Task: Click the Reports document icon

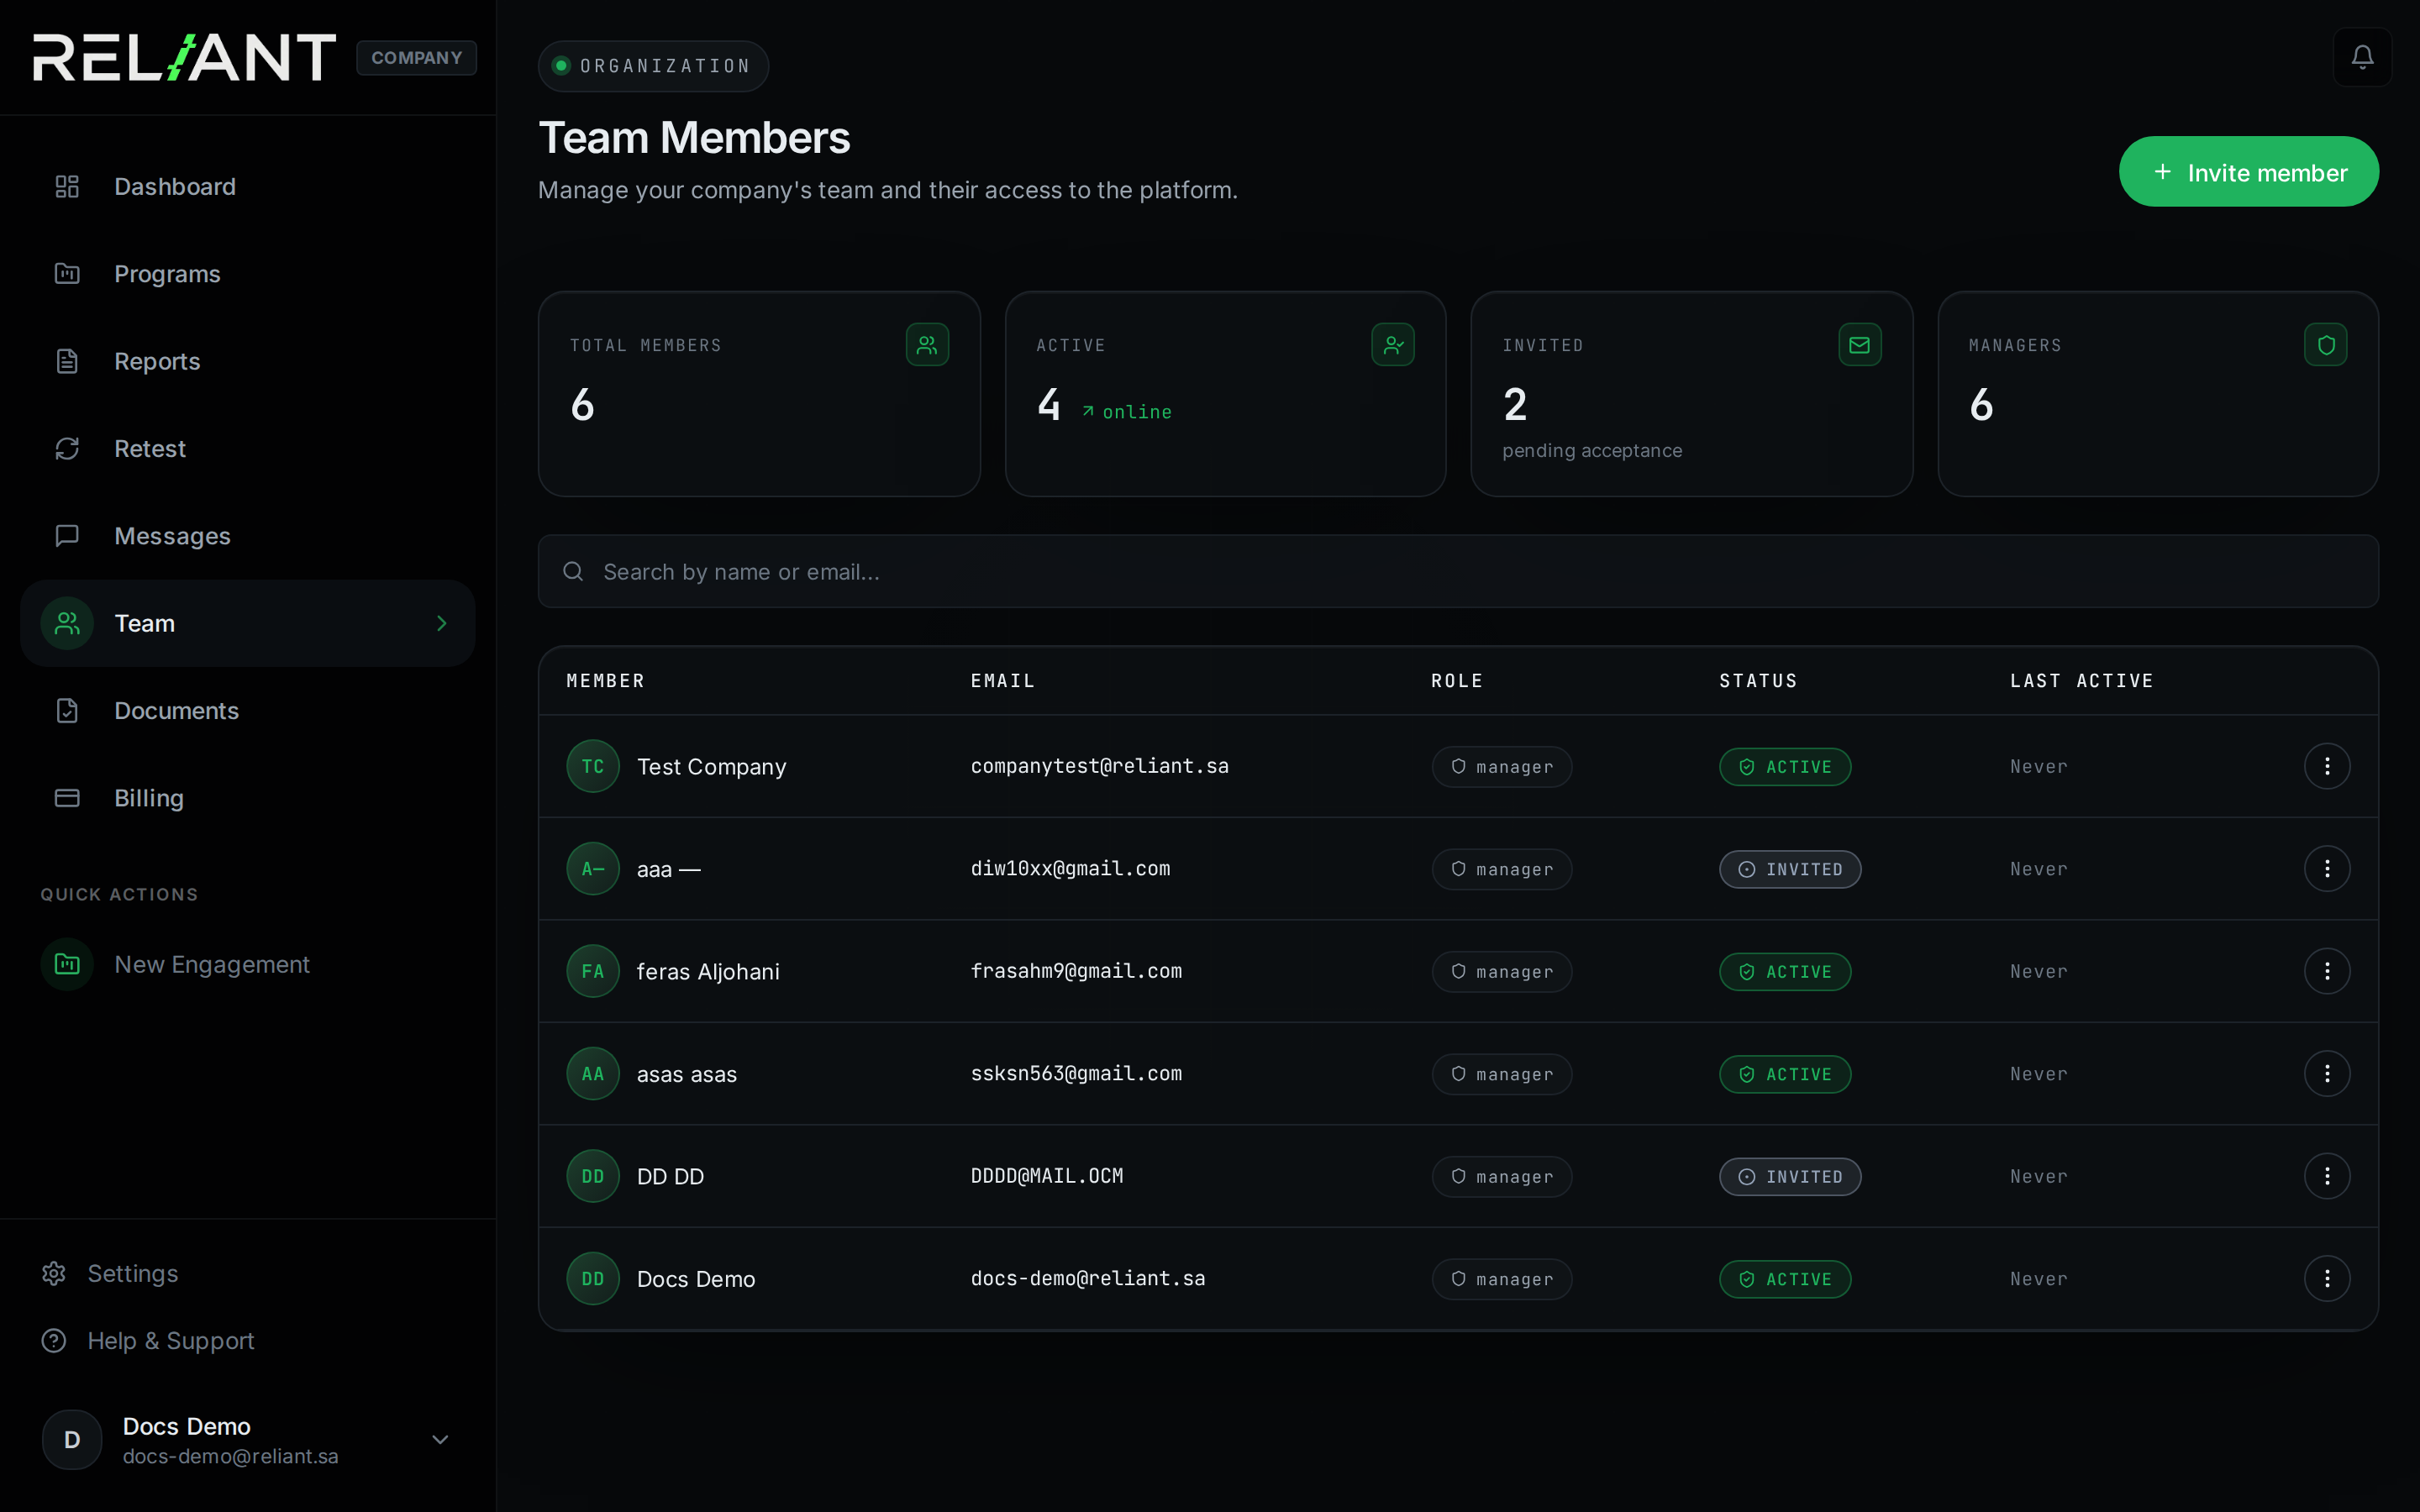Action: [x=67, y=361]
